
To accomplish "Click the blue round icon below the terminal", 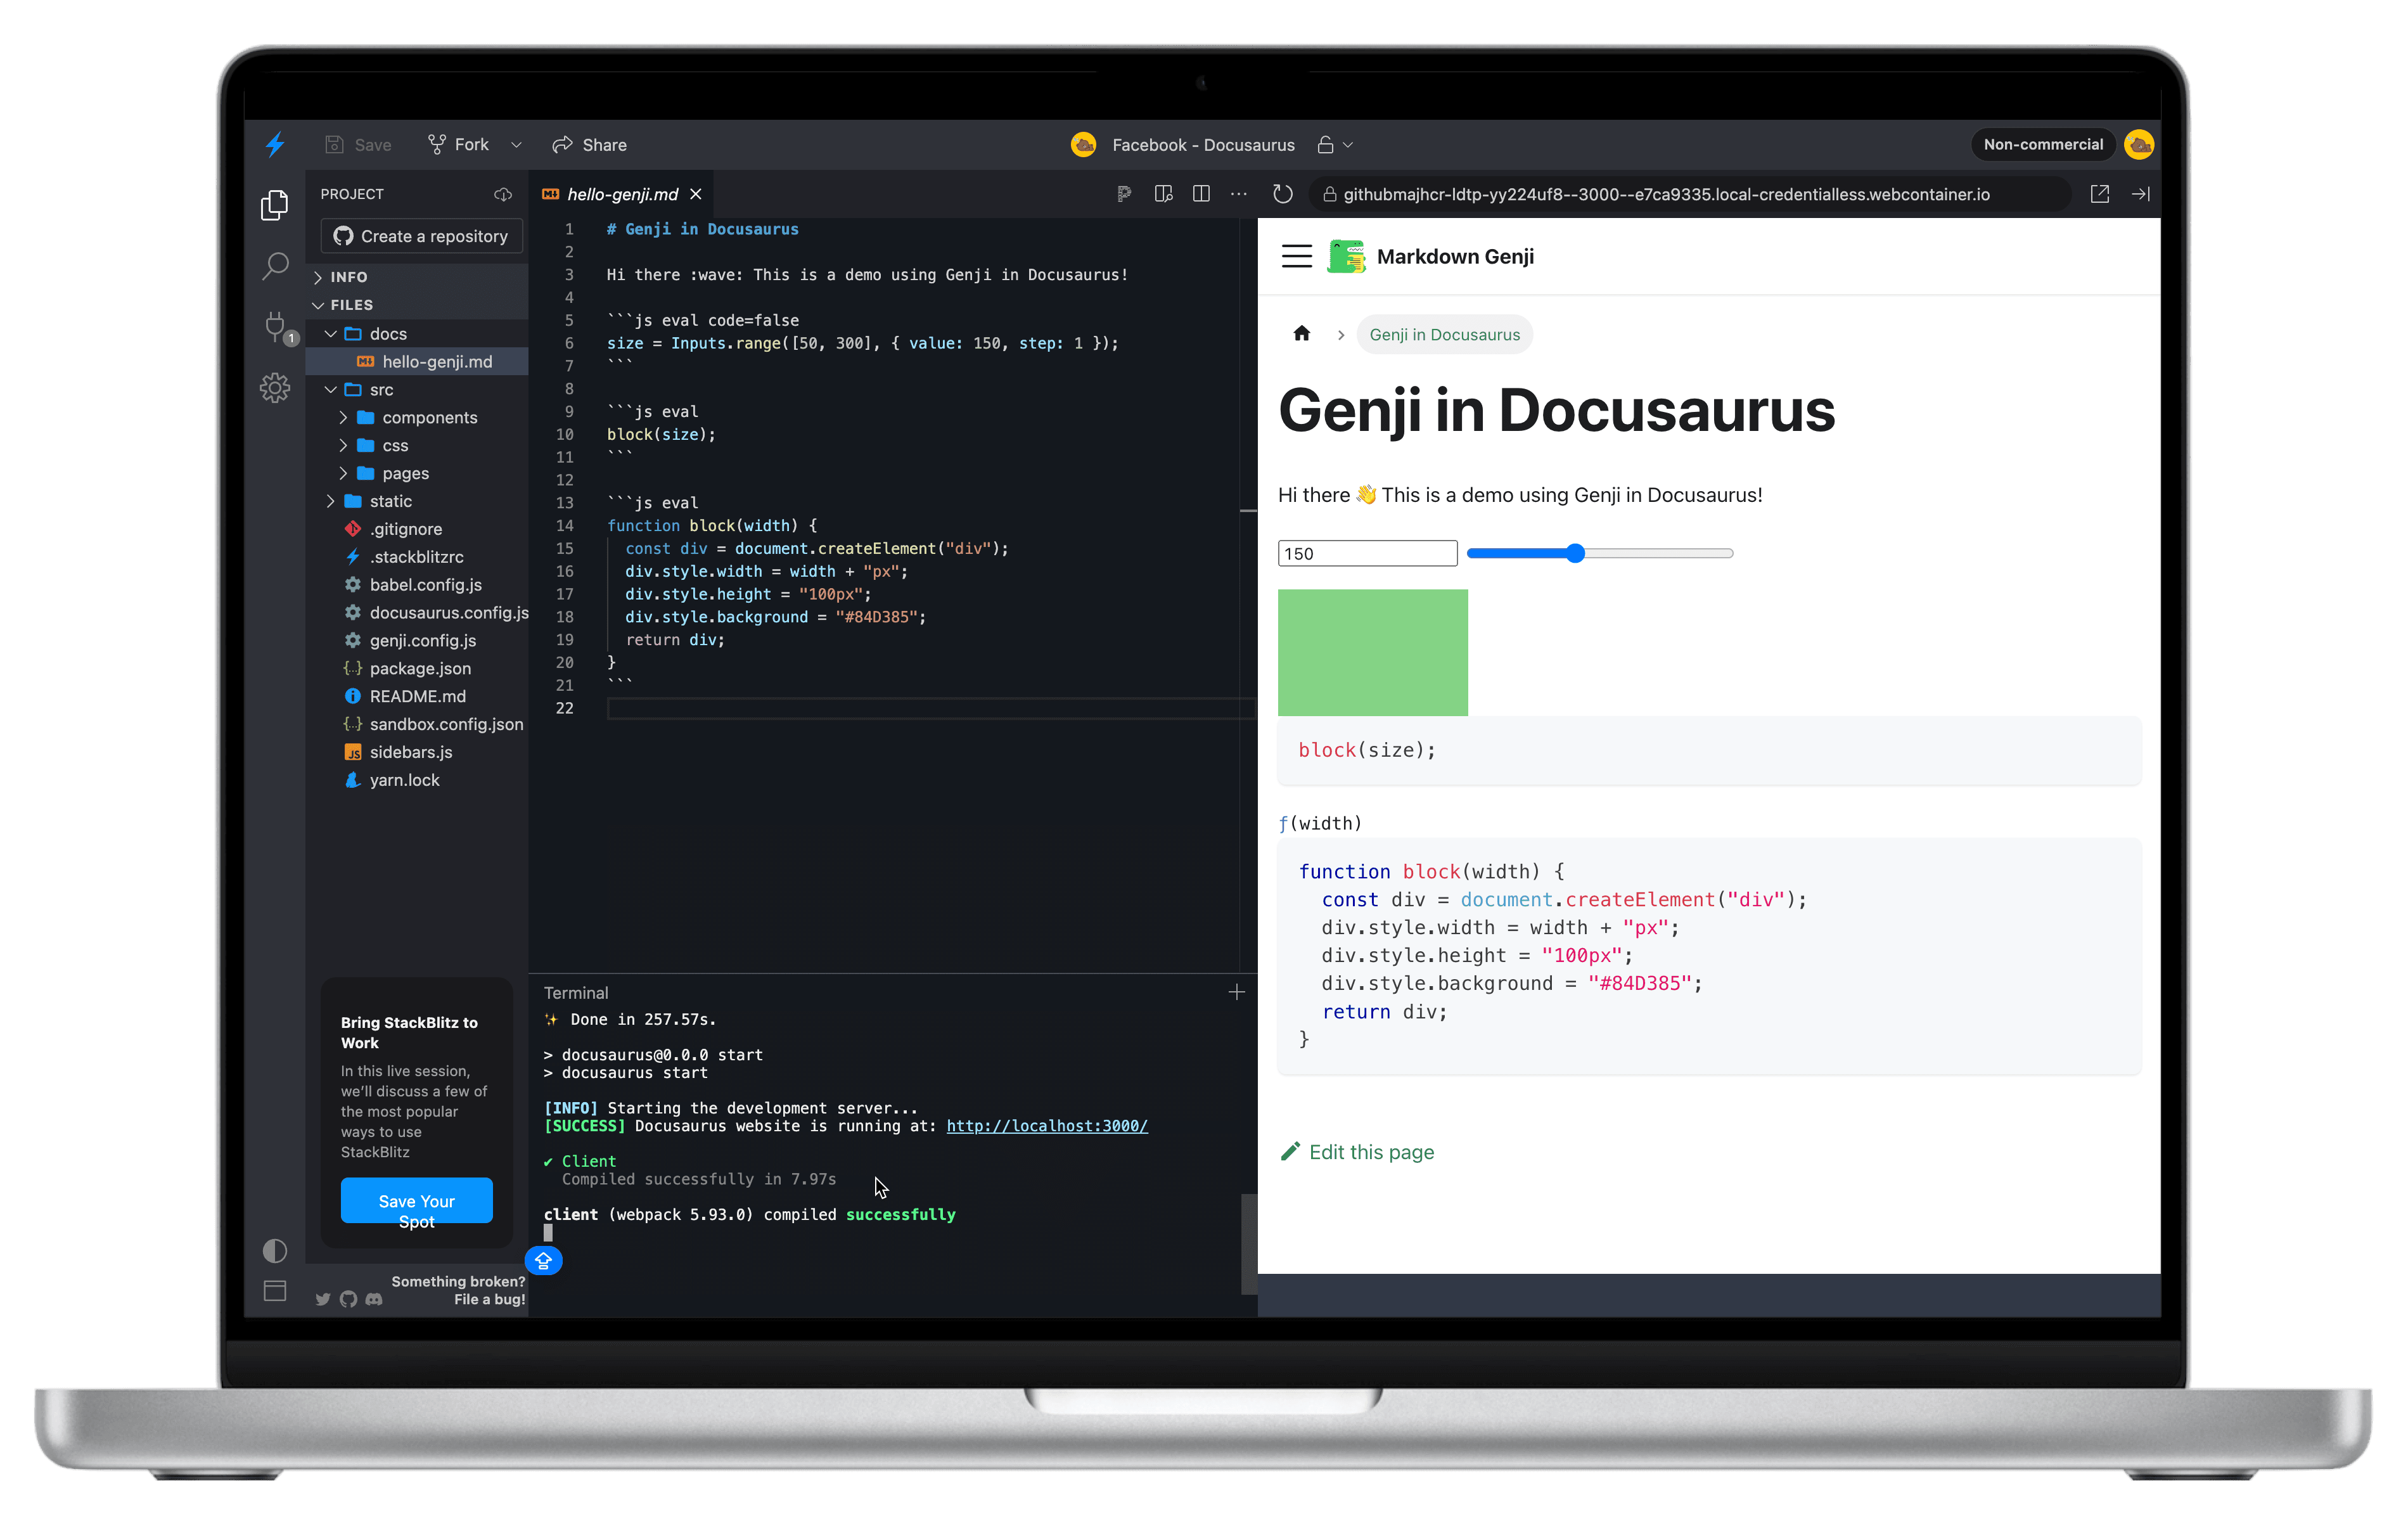I will (x=544, y=1261).
